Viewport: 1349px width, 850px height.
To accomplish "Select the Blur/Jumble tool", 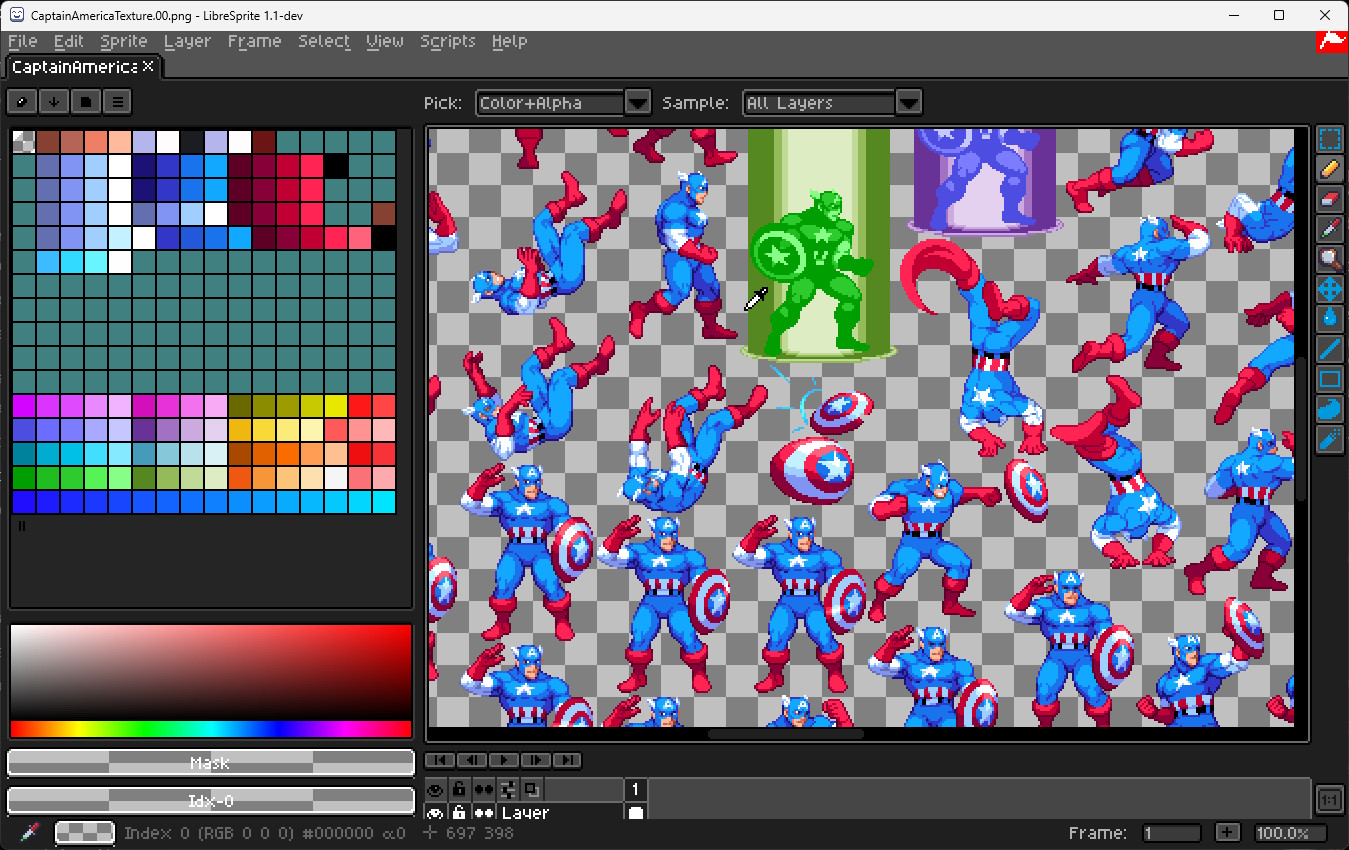I will 1329,439.
